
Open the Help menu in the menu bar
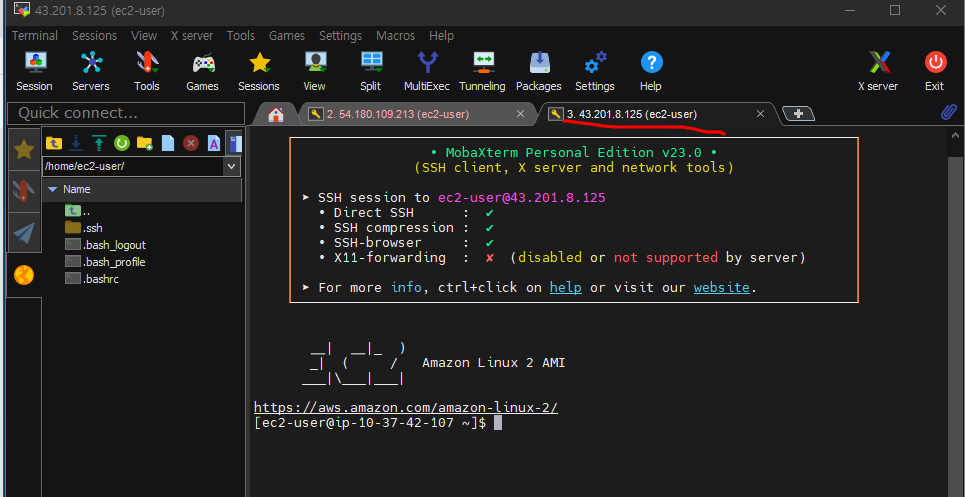tap(441, 36)
